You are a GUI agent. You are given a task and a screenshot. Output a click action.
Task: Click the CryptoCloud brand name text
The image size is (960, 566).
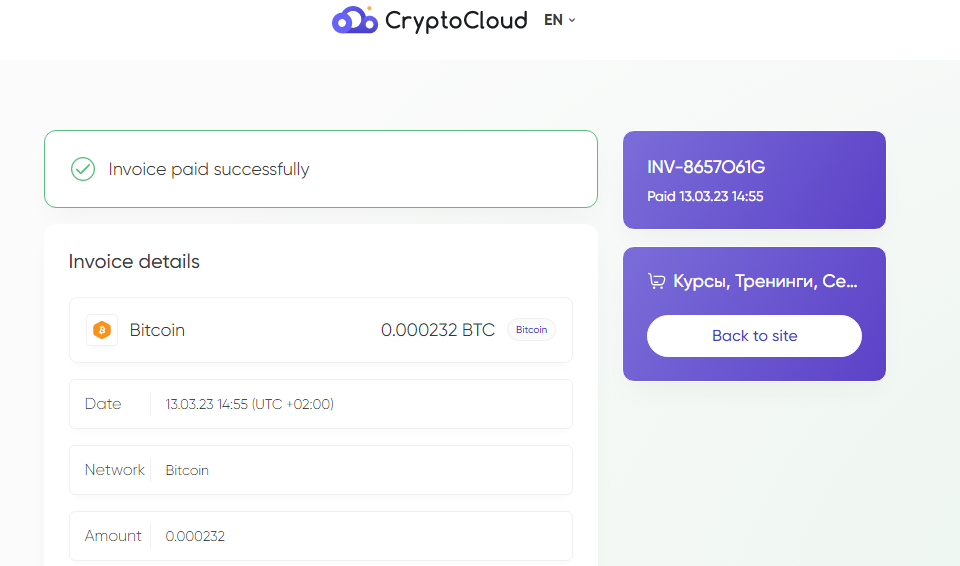(x=456, y=21)
